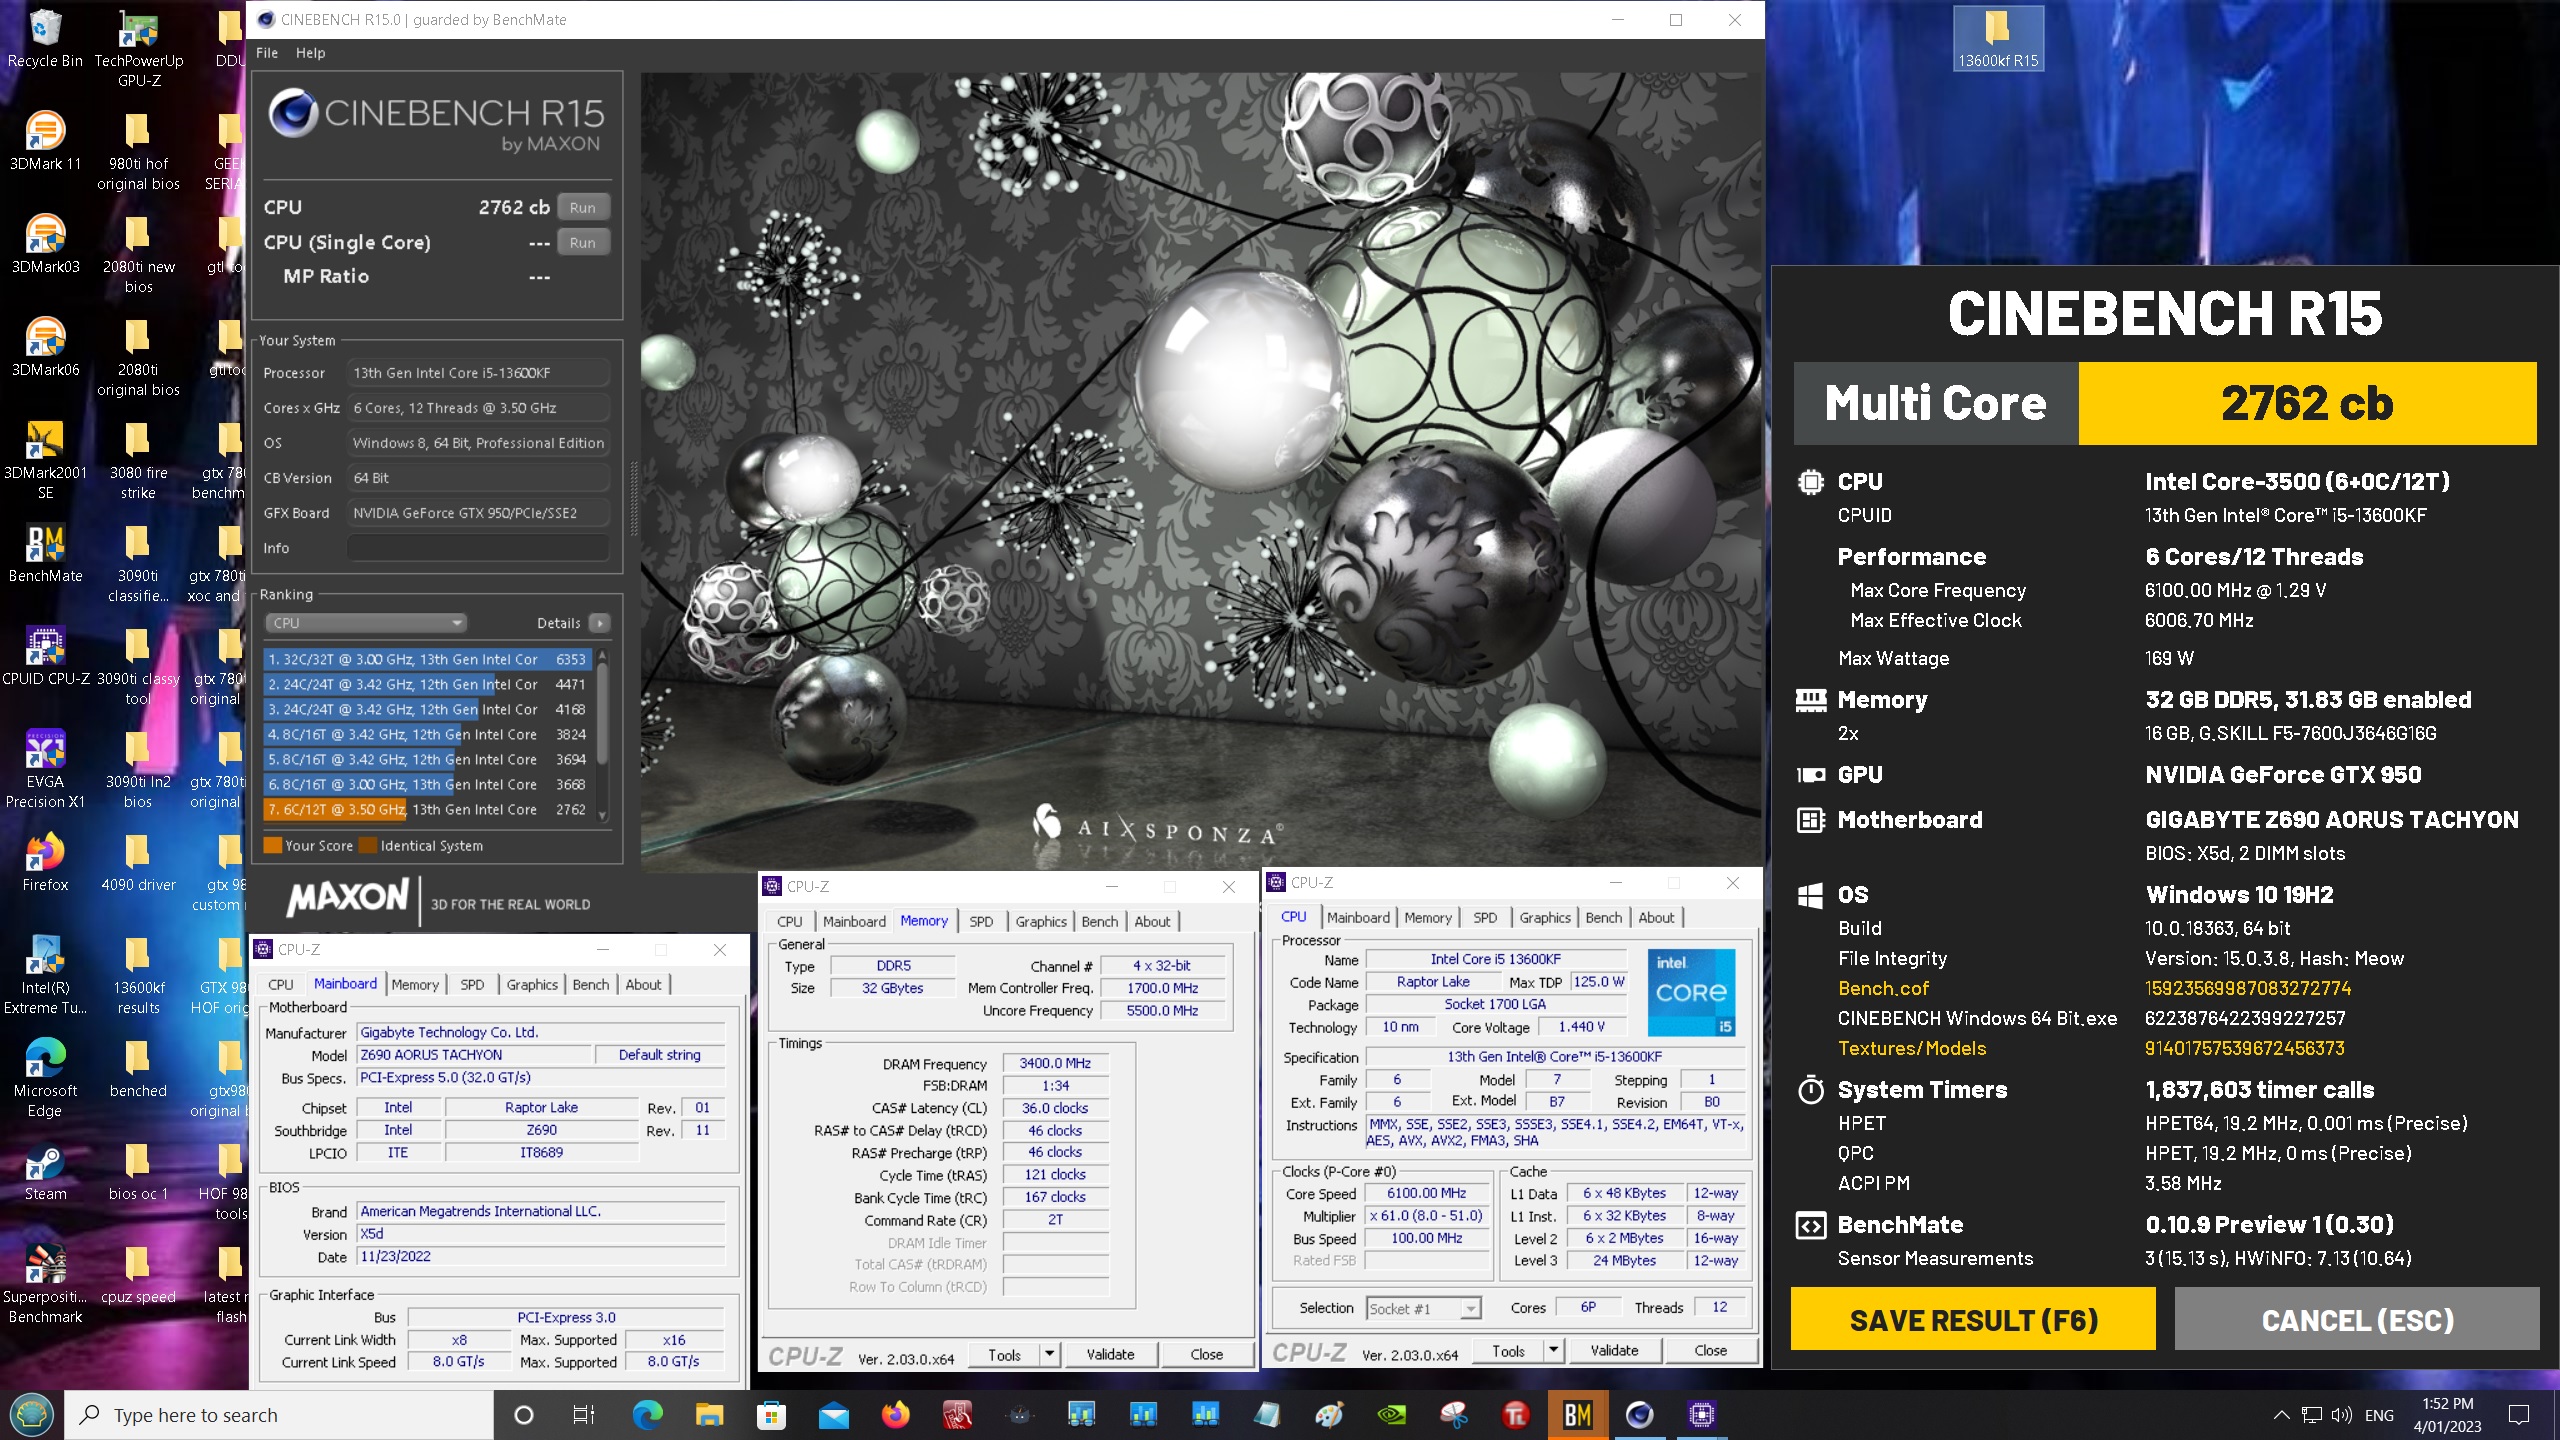Open Tools dropdown arrow in CPU-Z CPU window
The width and height of the screenshot is (2560, 1440).
1553,1350
